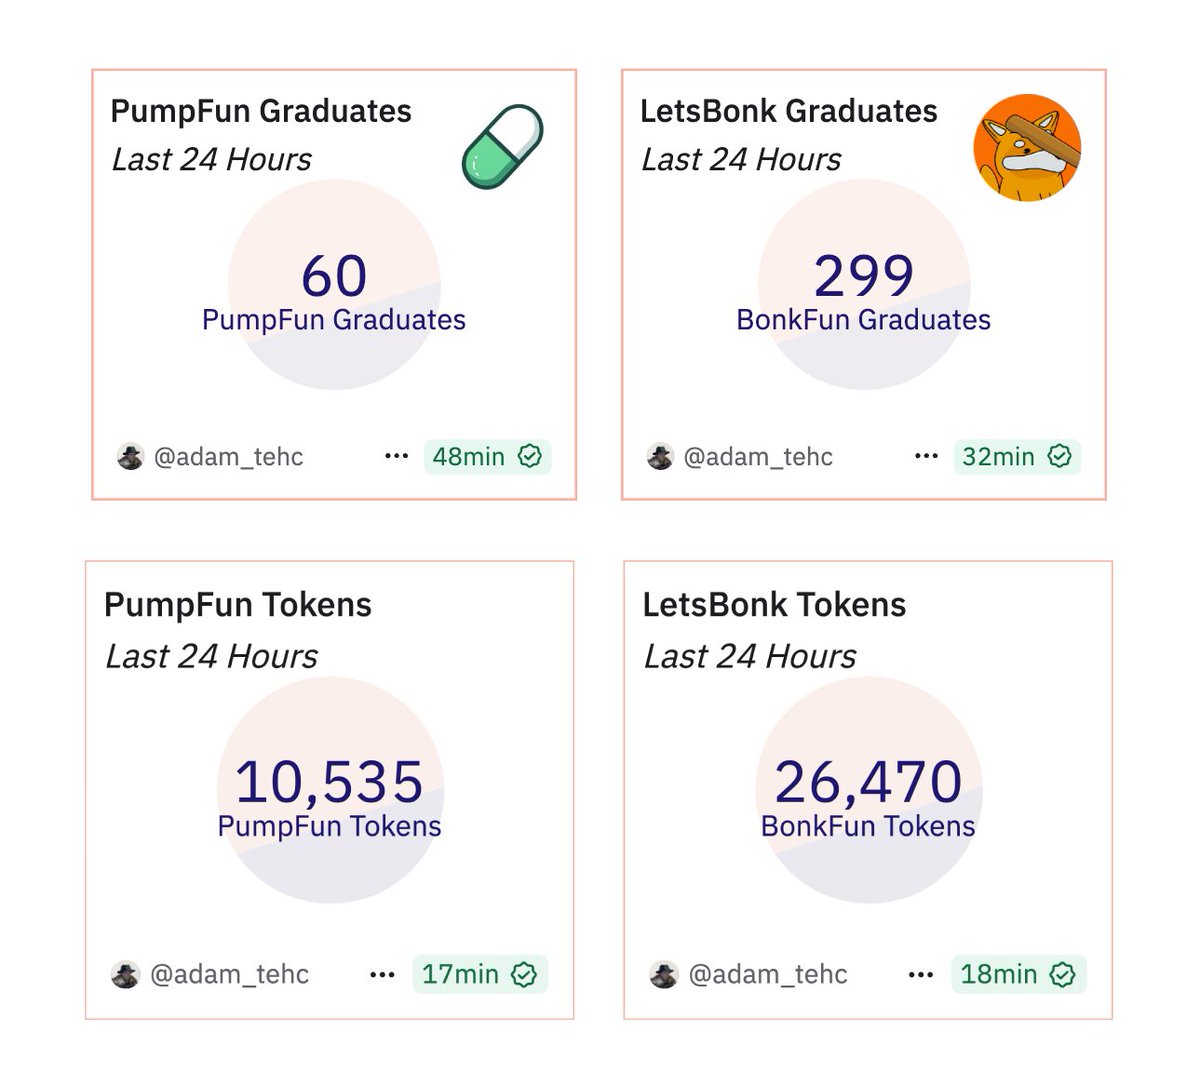Viewport: 1200px width, 1086px height.
Task: Click the orange LetsBonk dog logo
Action: (1027, 148)
